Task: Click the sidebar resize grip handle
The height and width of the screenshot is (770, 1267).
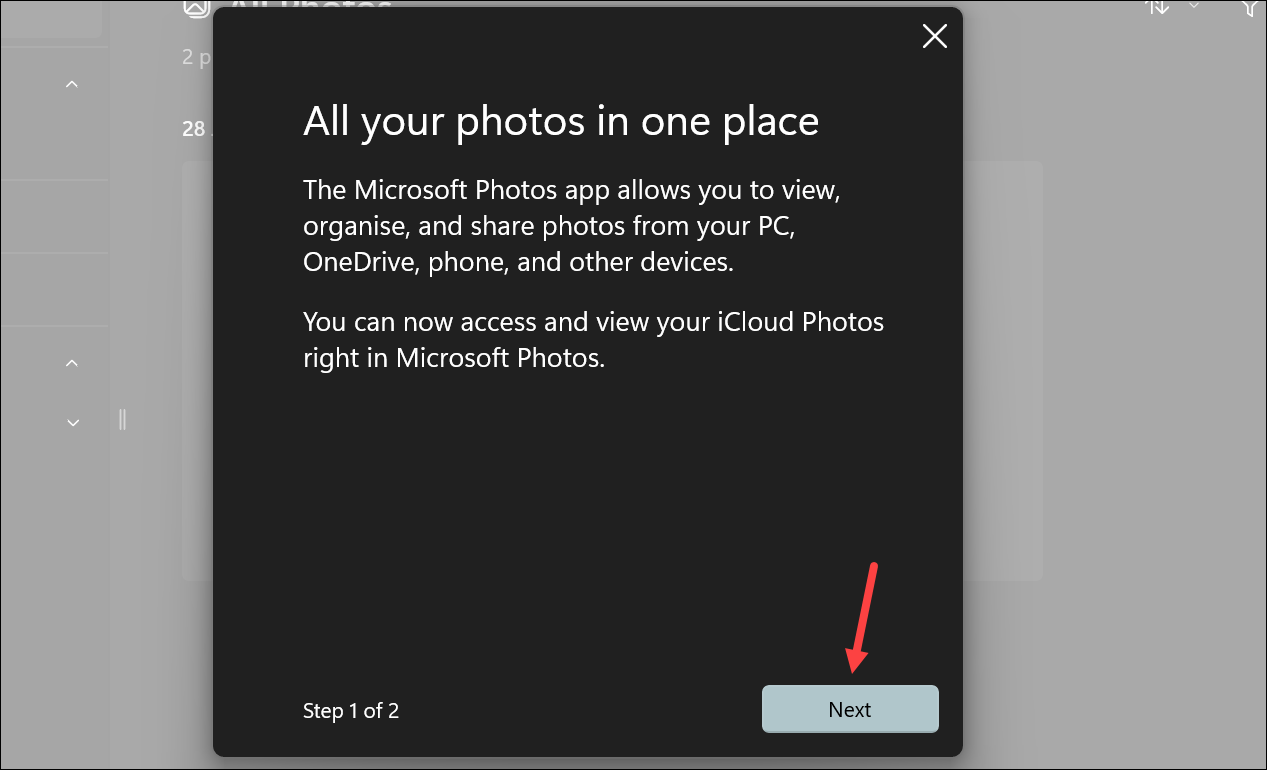Action: (122, 419)
